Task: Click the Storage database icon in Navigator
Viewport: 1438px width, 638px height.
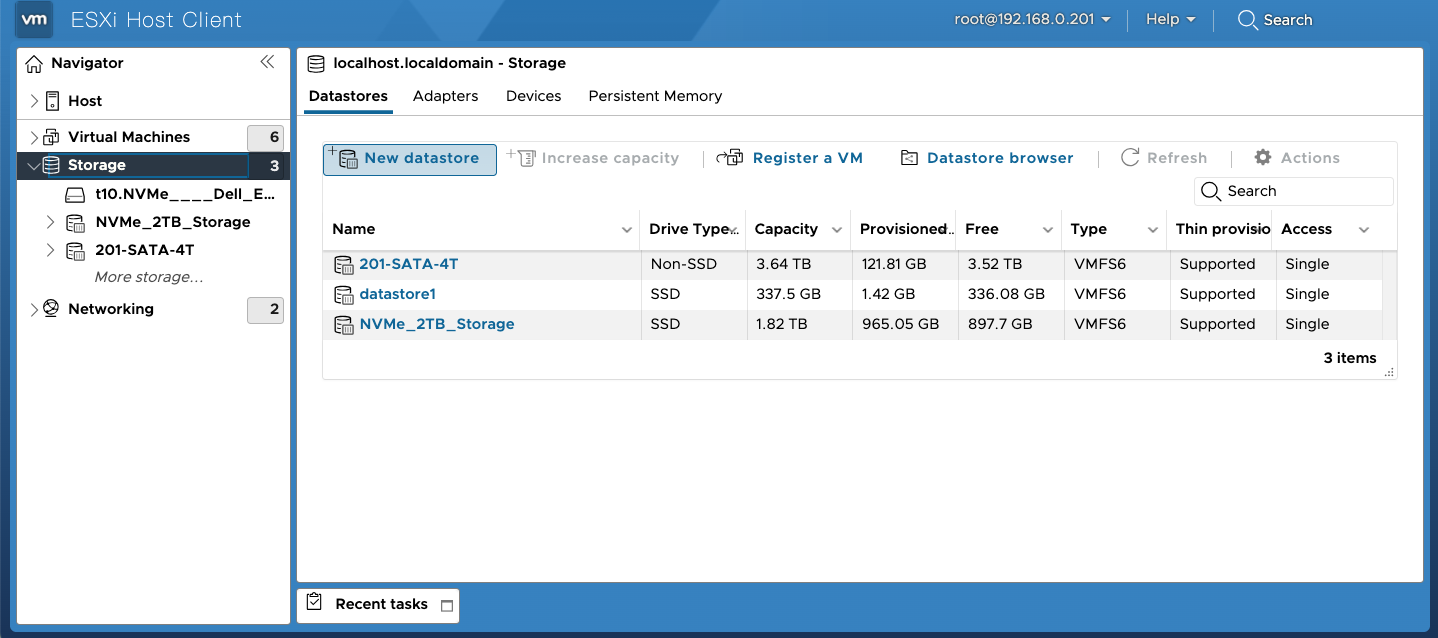Action: [x=51, y=165]
